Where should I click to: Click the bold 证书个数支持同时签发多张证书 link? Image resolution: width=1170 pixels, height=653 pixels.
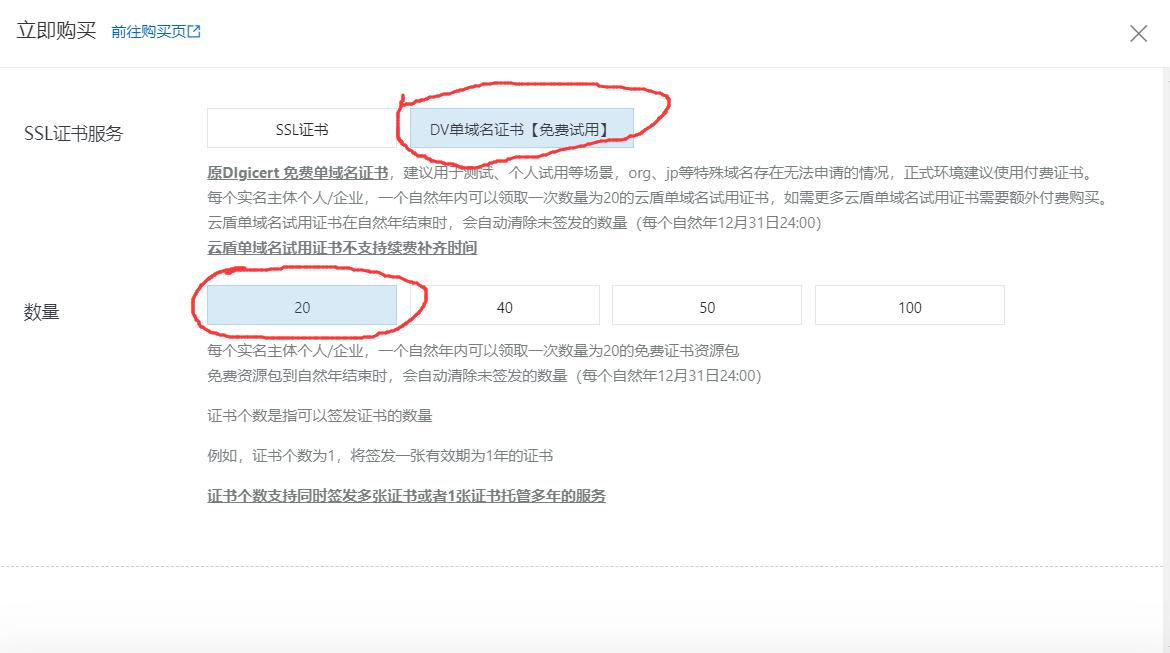pyautogui.click(x=406, y=495)
